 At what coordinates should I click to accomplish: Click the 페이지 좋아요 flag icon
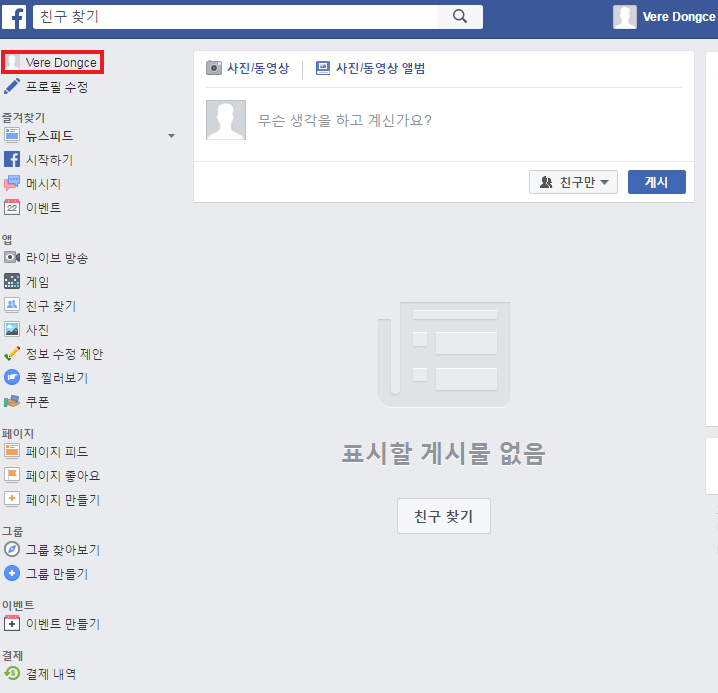[12, 475]
